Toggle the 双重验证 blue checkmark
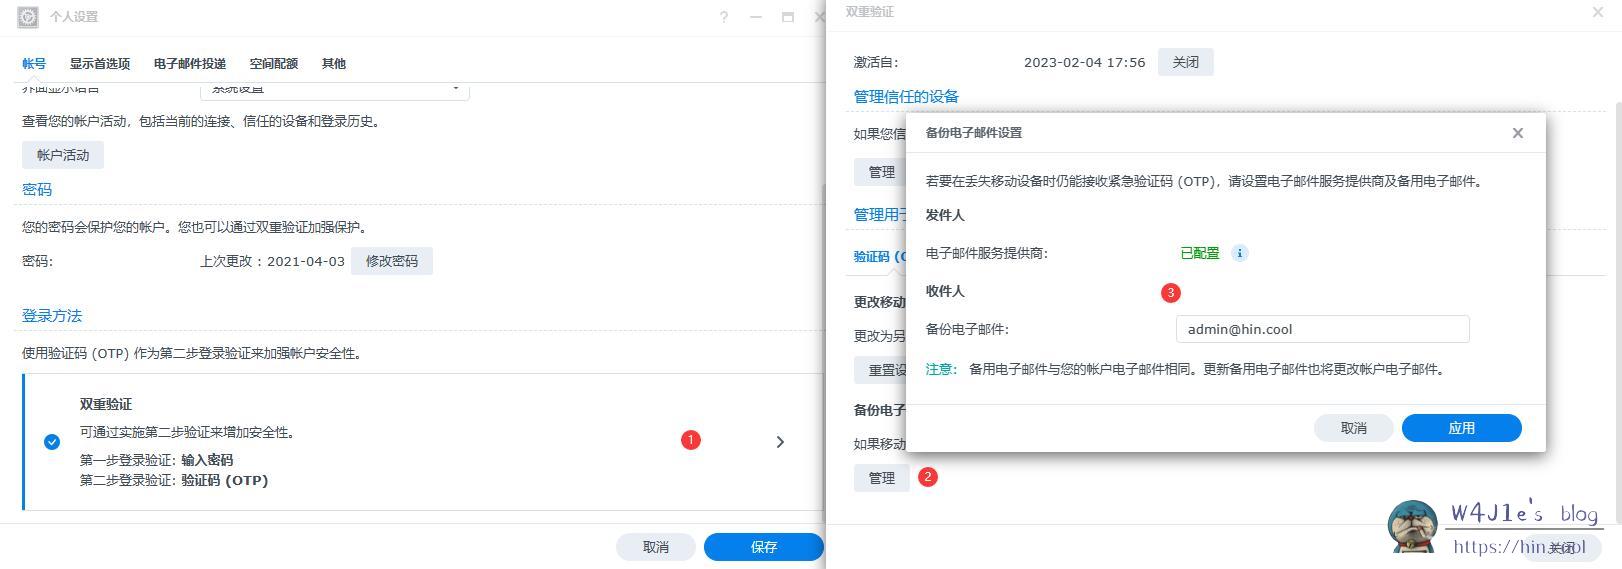The image size is (1622, 569). [x=52, y=442]
